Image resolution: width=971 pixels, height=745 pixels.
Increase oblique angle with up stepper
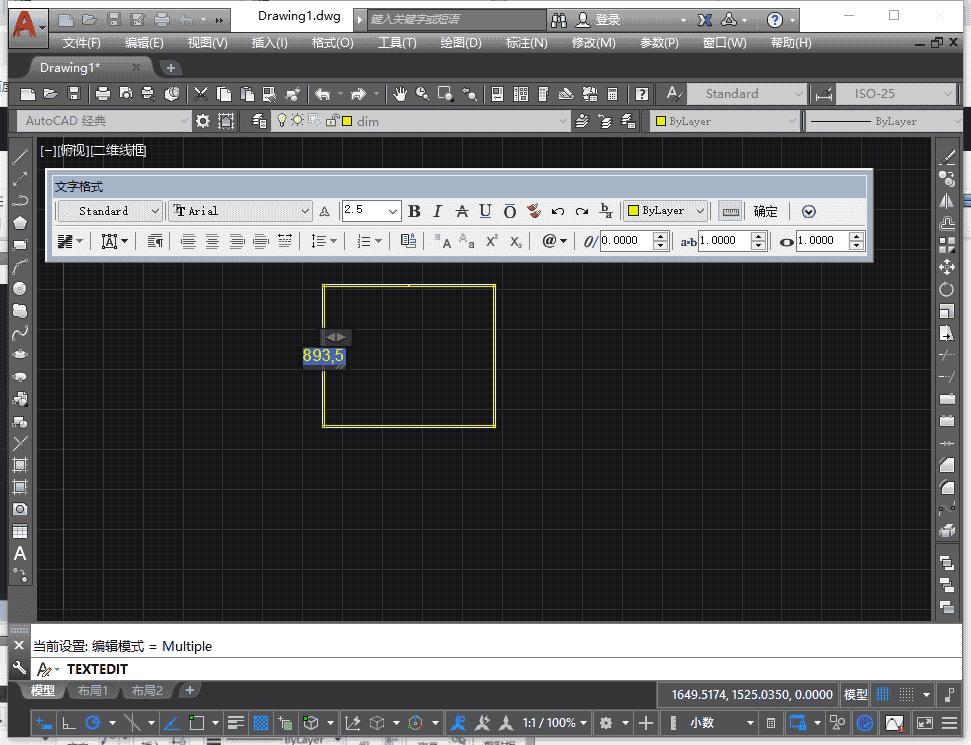coord(661,236)
